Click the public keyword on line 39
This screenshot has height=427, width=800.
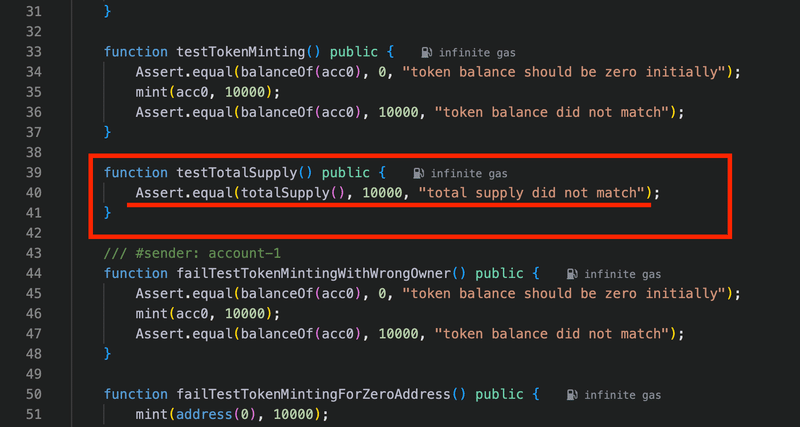click(x=345, y=173)
